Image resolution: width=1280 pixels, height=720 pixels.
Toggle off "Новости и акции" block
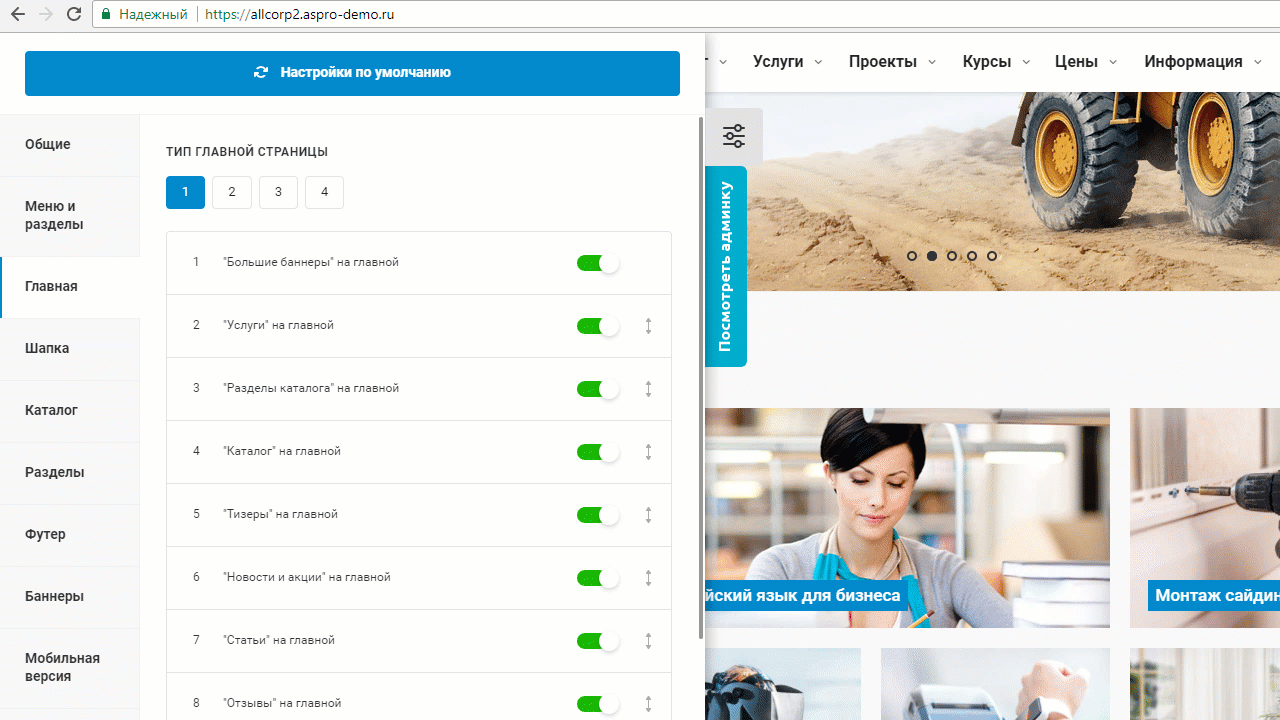(x=597, y=578)
